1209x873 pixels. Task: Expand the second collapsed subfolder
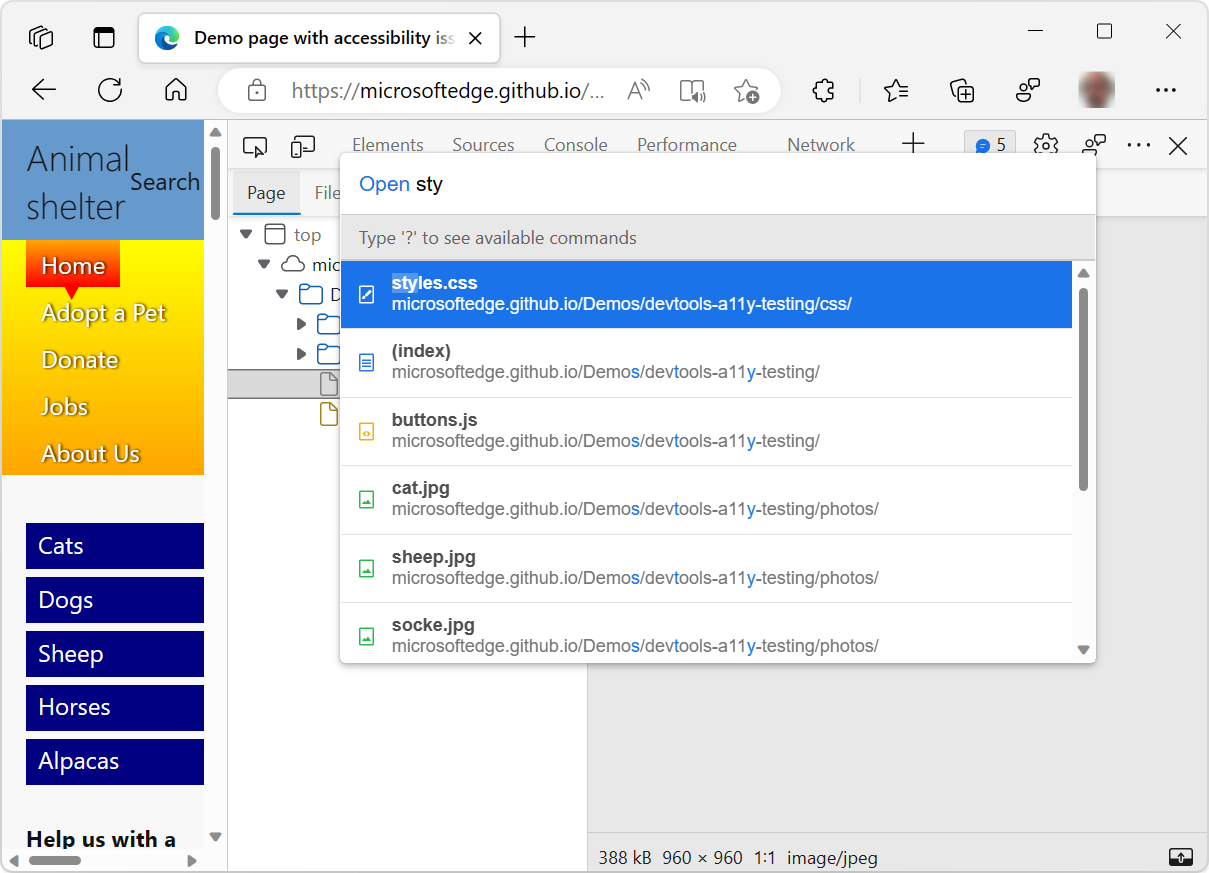coord(301,354)
